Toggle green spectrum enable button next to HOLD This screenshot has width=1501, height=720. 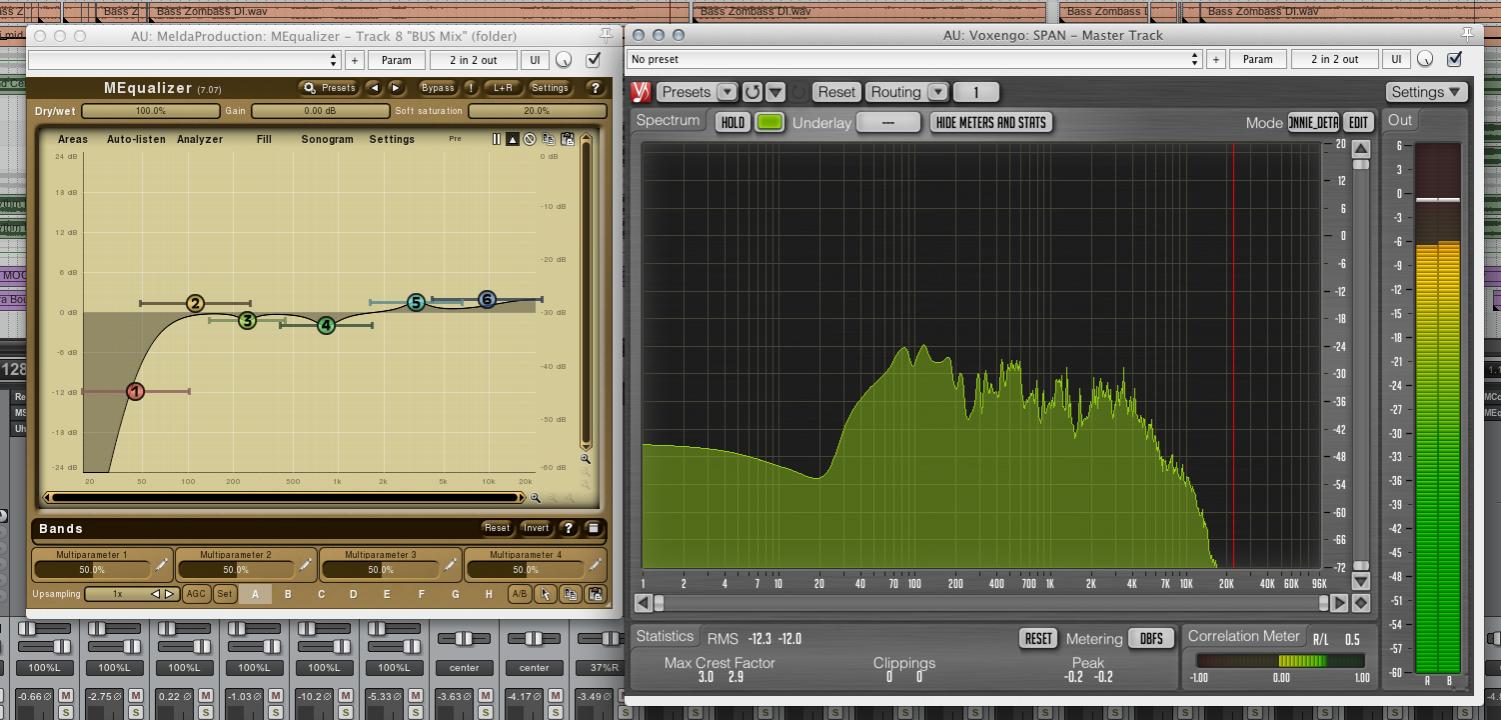(770, 122)
